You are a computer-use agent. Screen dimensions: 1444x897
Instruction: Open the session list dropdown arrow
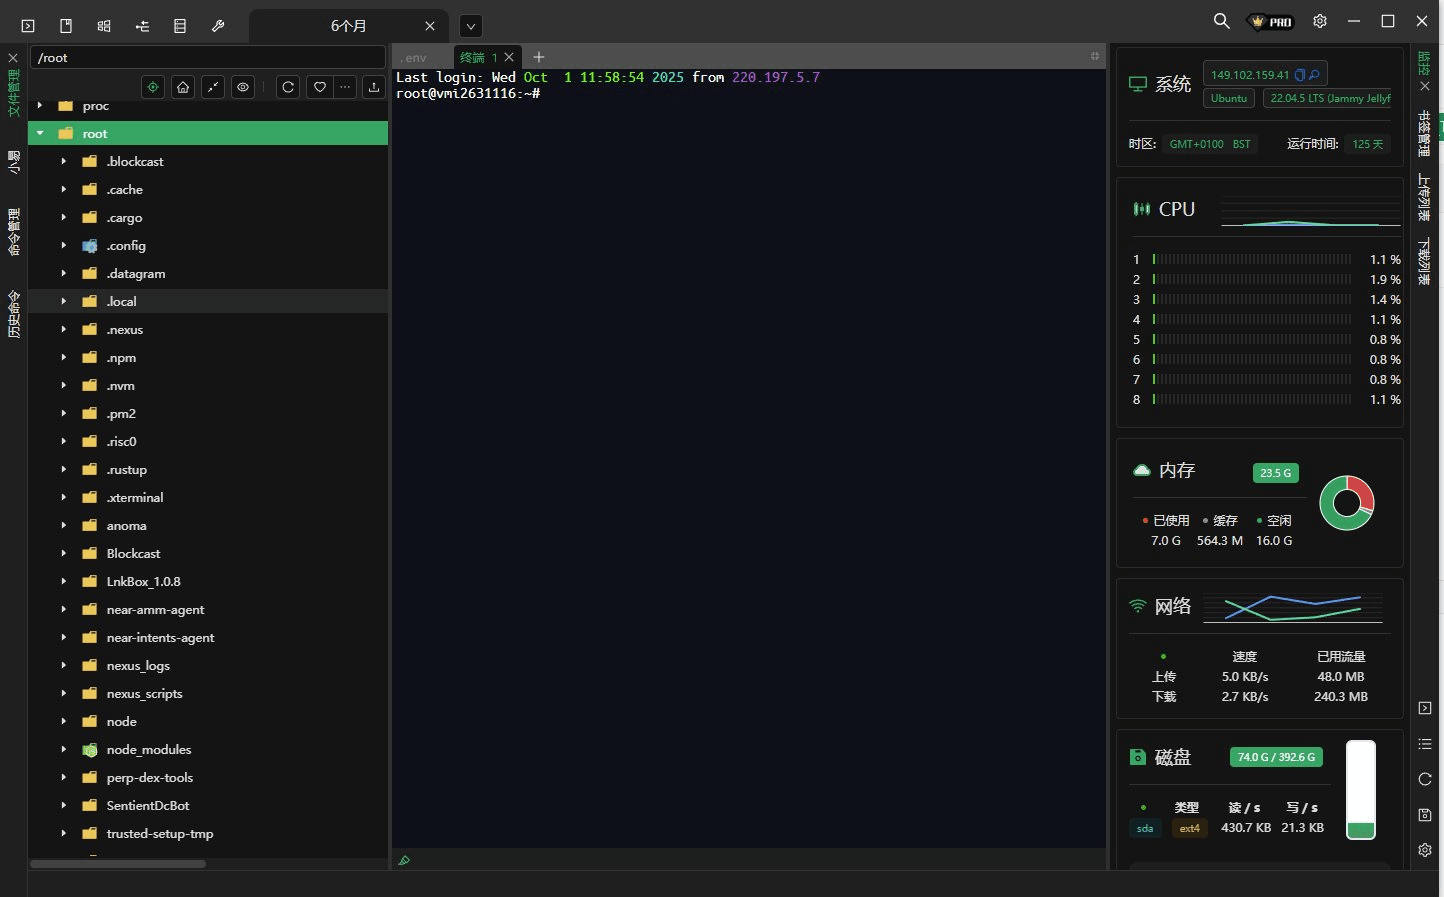pos(471,26)
